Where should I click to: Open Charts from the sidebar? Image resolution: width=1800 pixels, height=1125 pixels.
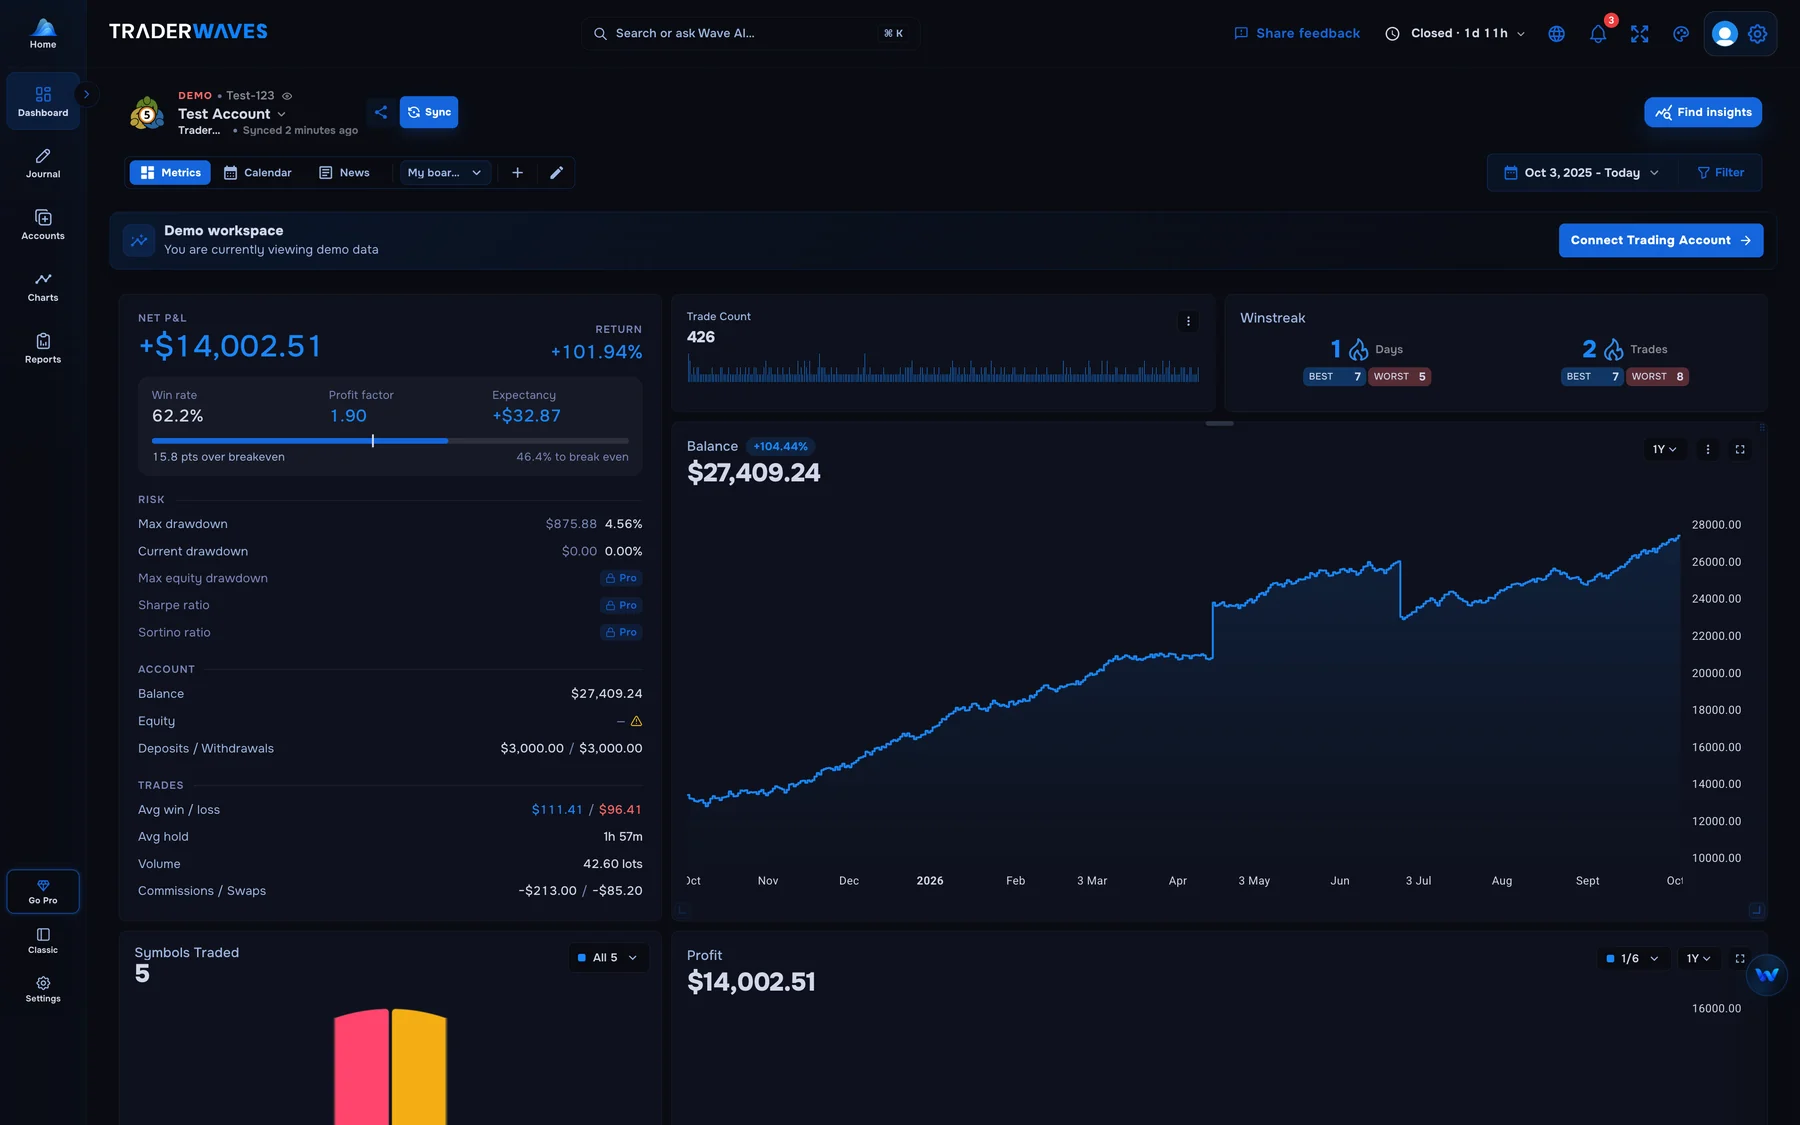coord(43,287)
